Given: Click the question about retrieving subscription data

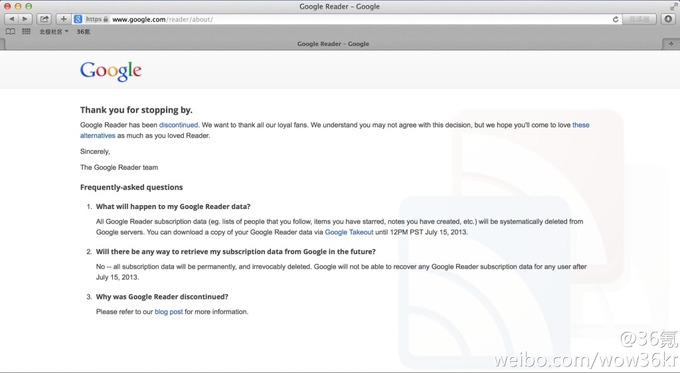Looking at the screenshot, I should click(x=235, y=252).
